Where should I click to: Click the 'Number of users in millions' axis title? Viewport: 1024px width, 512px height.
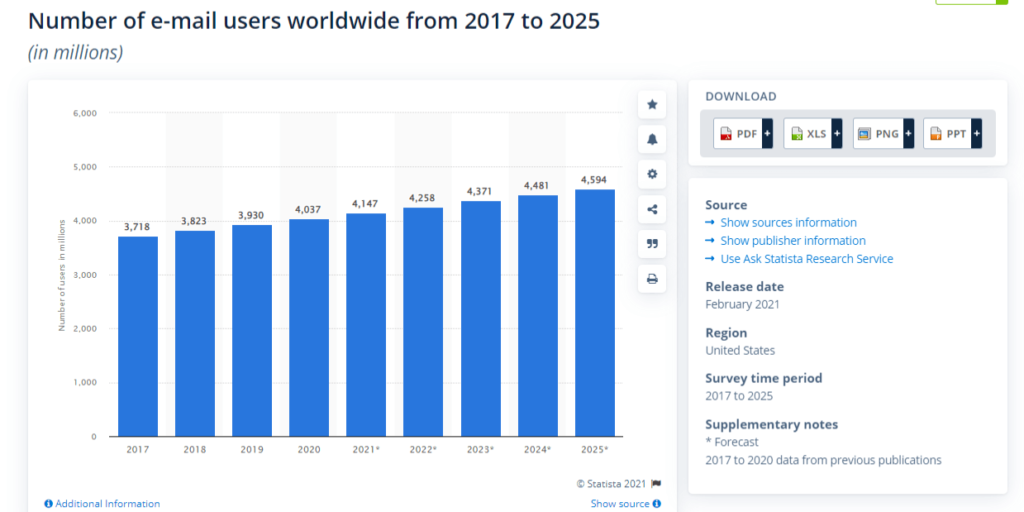click(x=62, y=274)
